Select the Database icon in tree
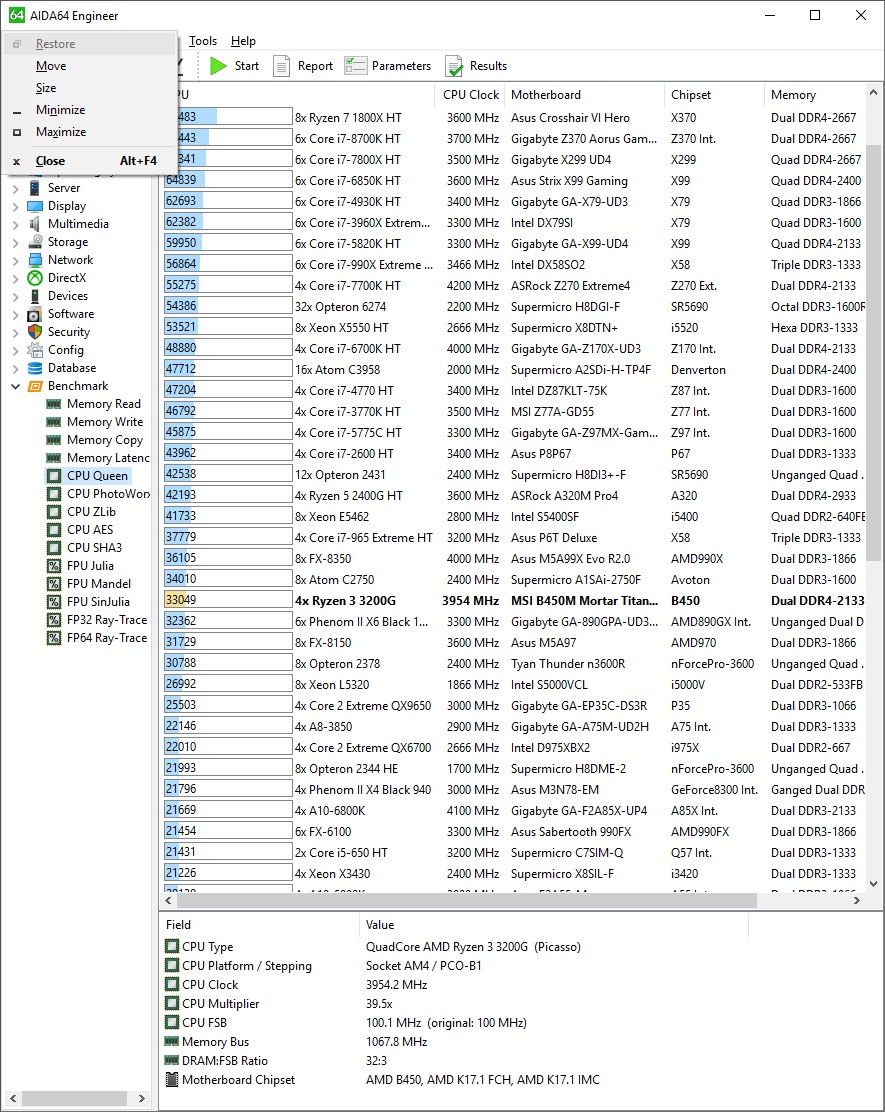This screenshot has width=885, height=1112. [35, 368]
